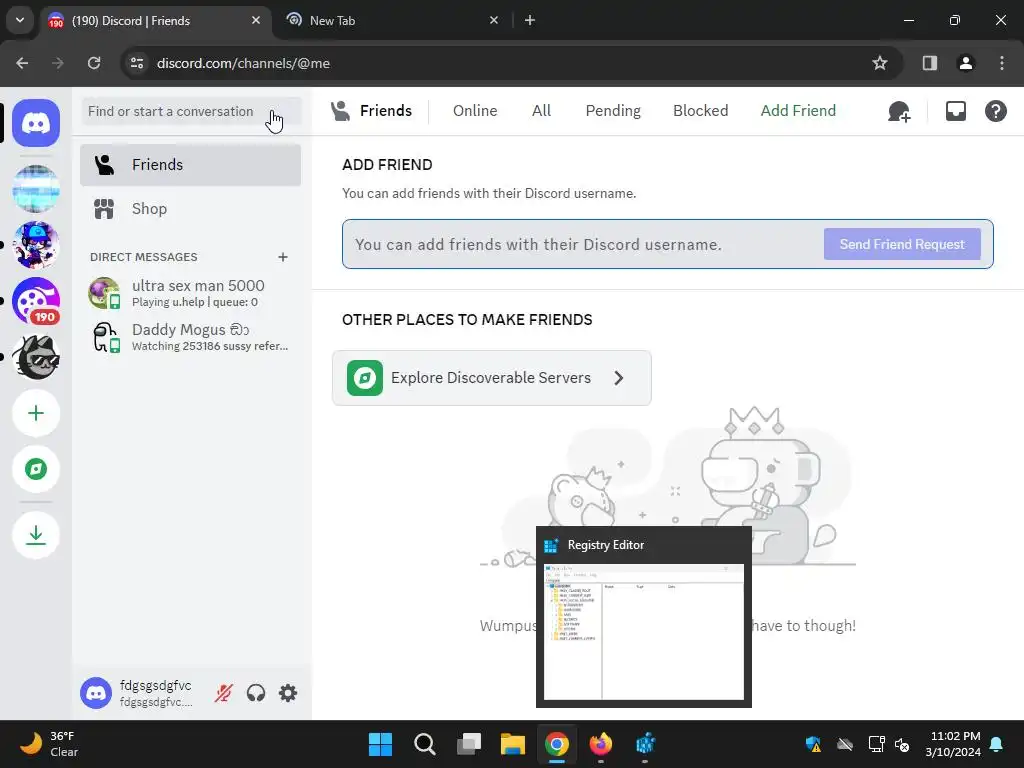
Task: Open the tab search dropdown arrow
Action: (20, 20)
